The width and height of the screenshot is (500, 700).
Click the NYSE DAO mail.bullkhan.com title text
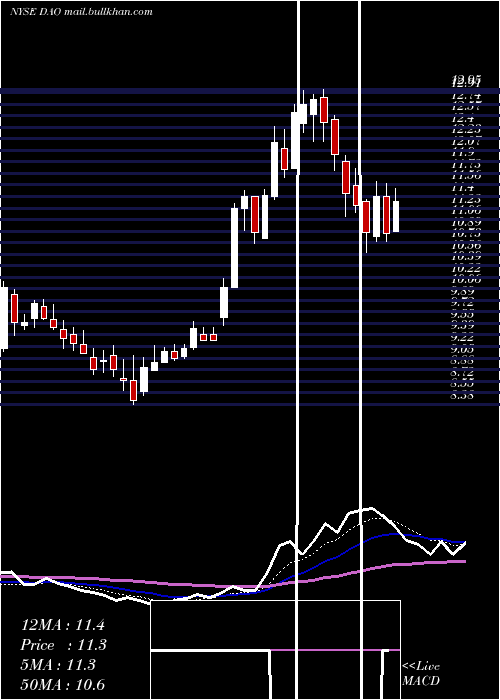[81, 12]
